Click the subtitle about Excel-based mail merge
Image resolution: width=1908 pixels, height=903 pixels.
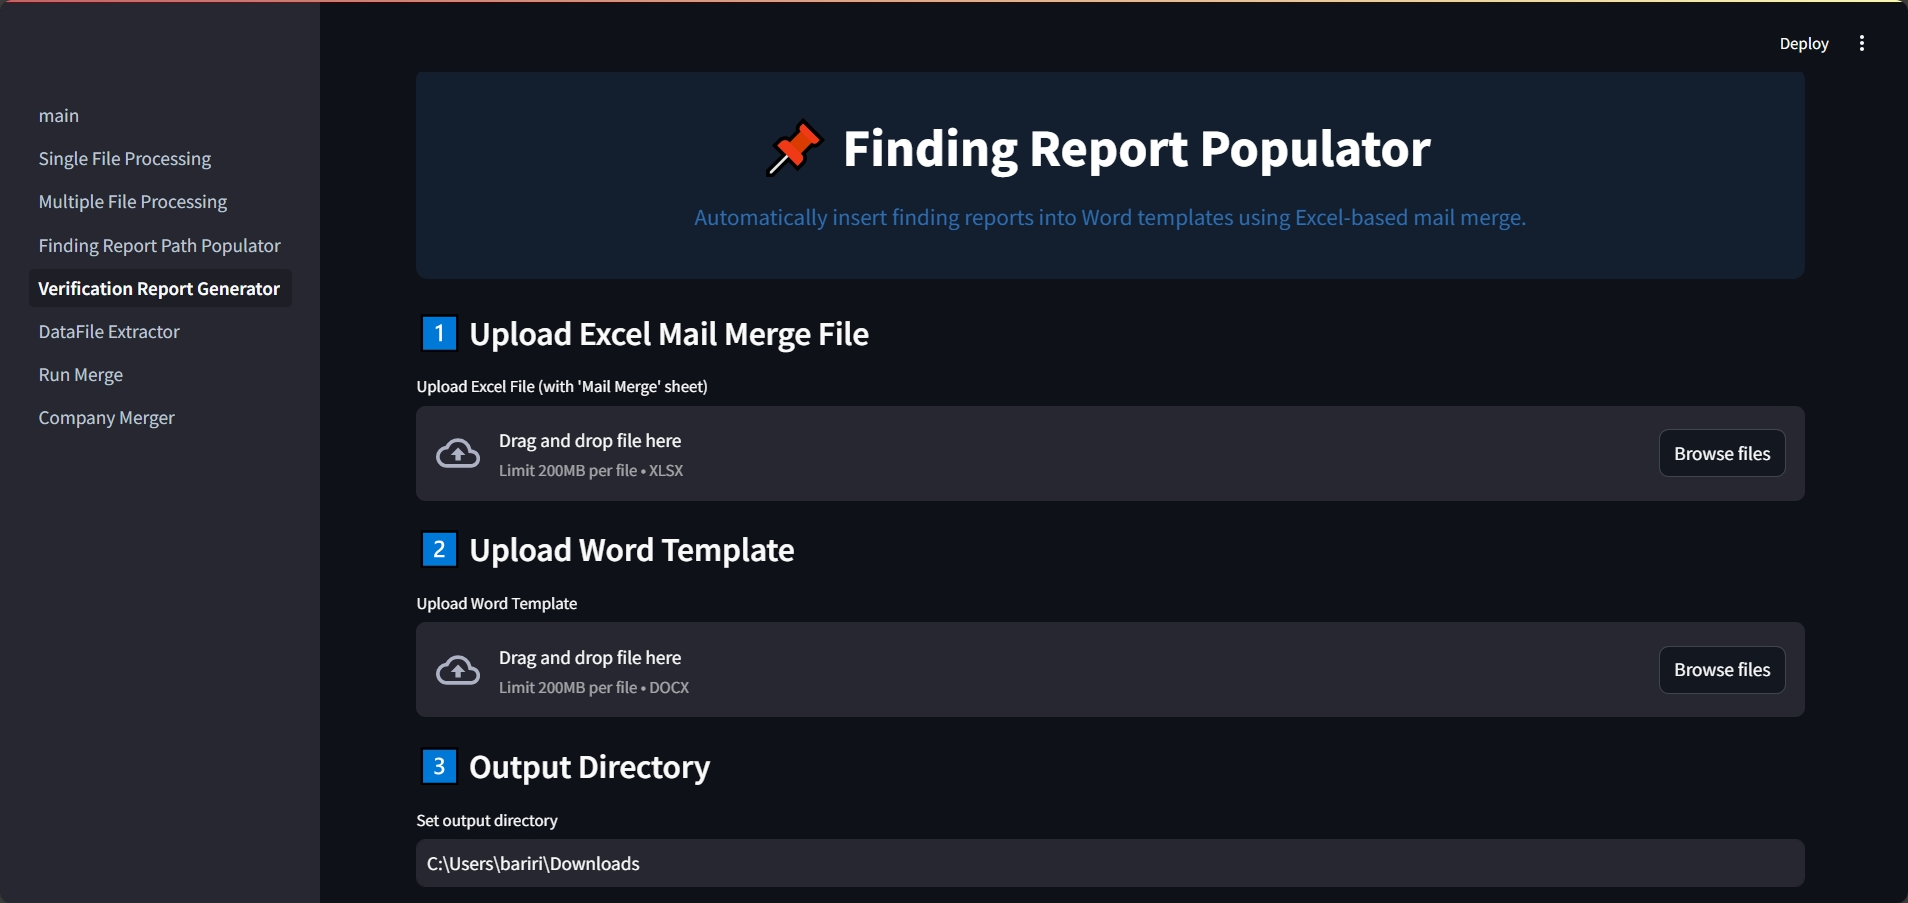tap(1110, 218)
